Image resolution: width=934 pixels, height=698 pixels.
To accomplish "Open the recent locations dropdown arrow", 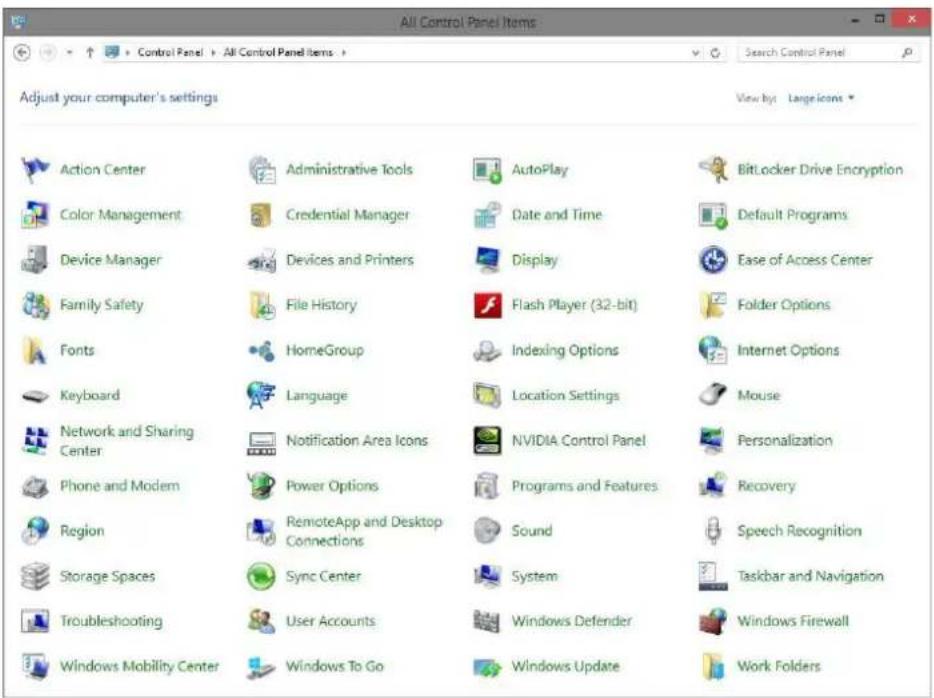I will pyautogui.click(x=70, y=52).
